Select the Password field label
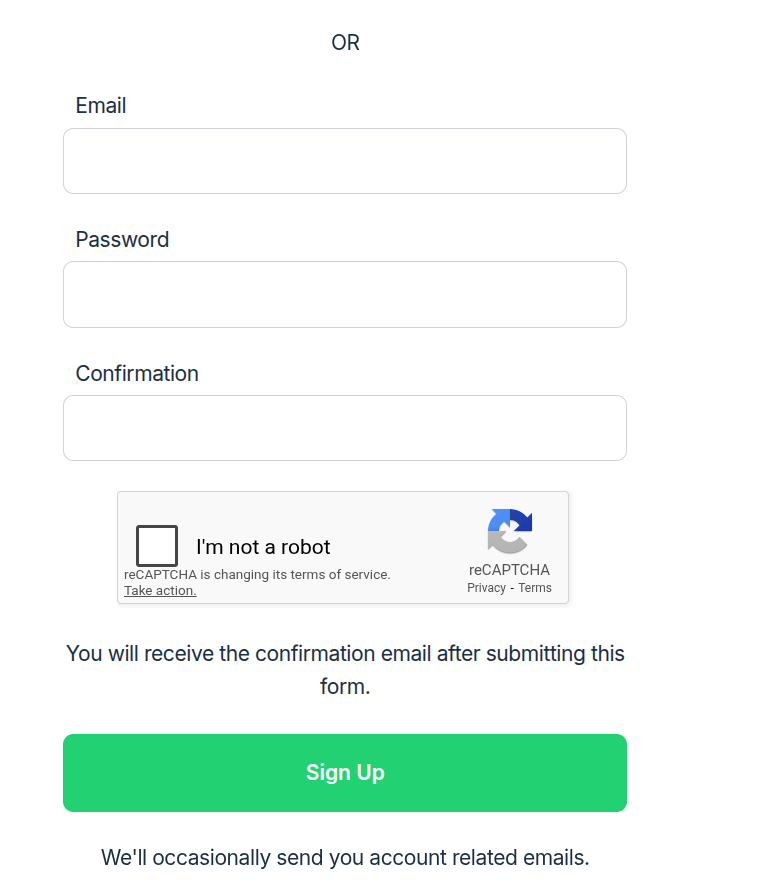 click(122, 239)
